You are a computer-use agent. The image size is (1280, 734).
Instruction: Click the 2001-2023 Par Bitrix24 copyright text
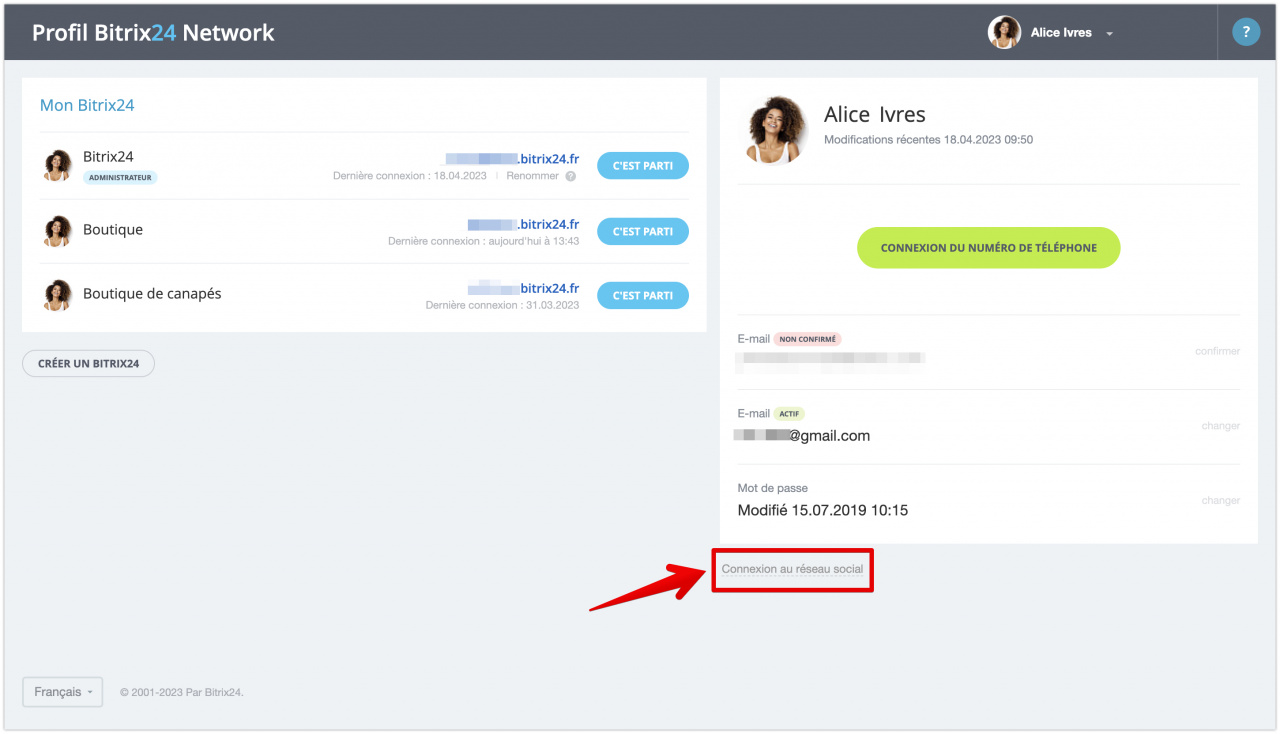181,692
